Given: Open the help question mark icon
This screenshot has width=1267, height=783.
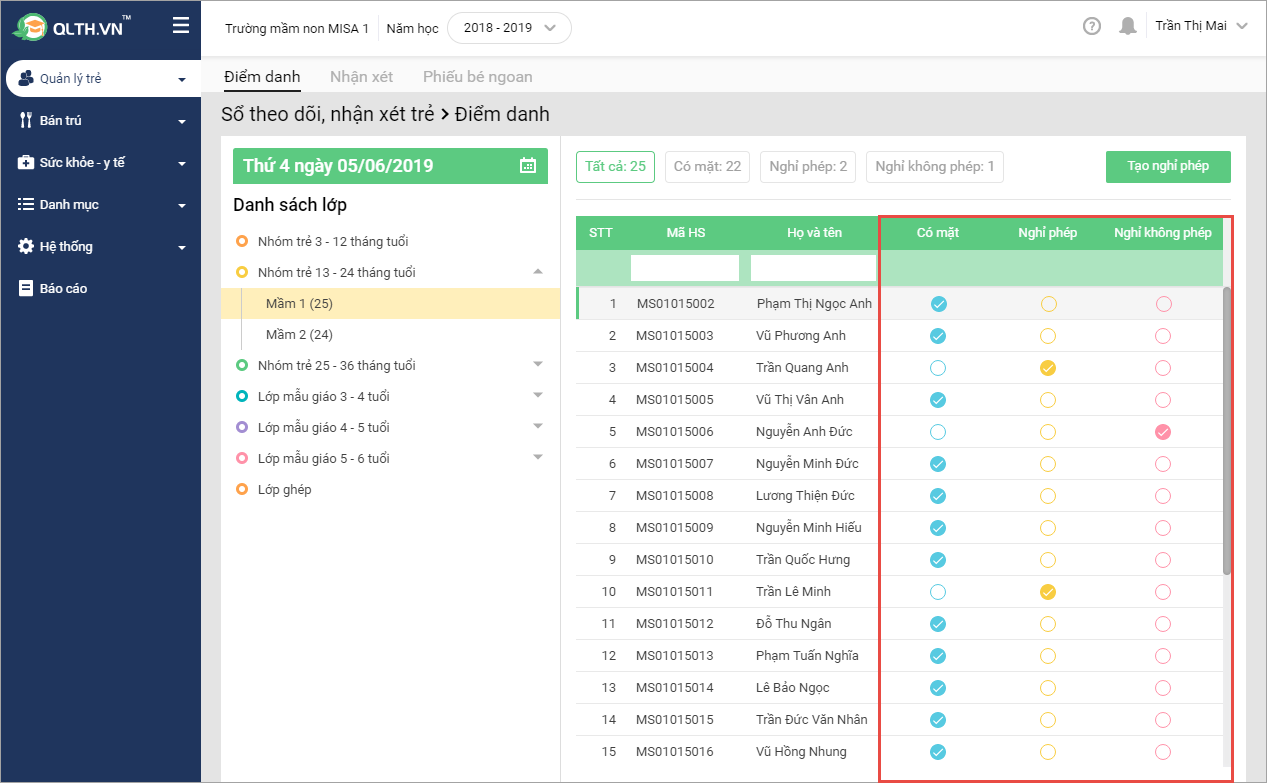Looking at the screenshot, I should pyautogui.click(x=1092, y=27).
